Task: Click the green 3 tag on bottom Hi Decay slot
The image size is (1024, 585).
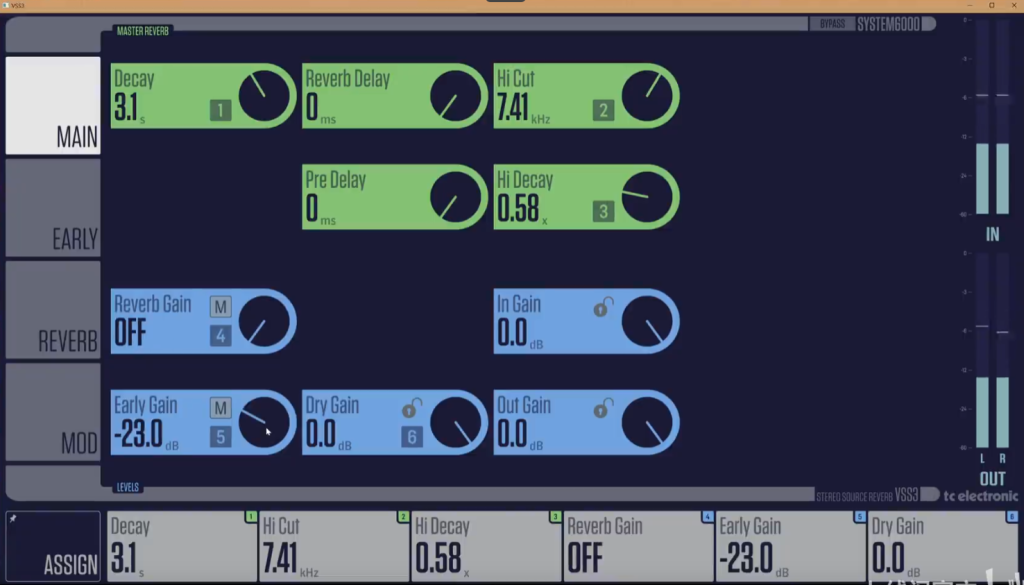Action: [555, 517]
